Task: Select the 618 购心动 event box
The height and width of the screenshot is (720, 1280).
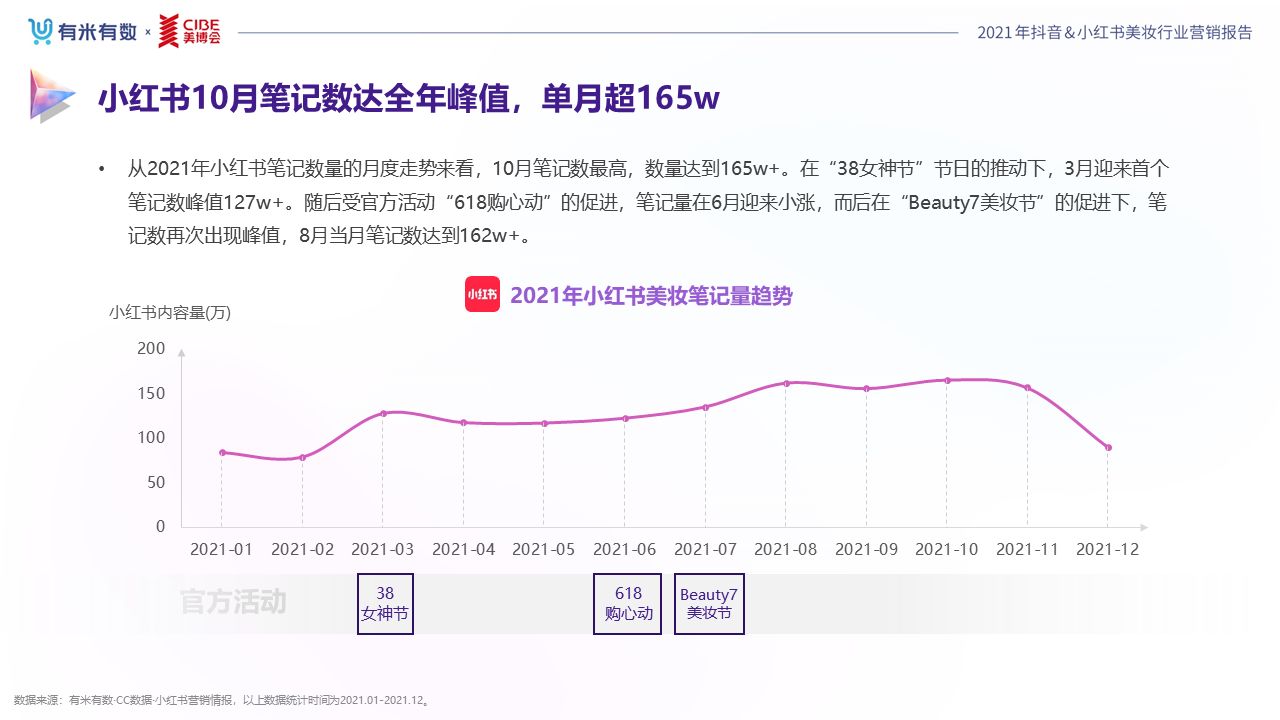Action: coord(627,604)
